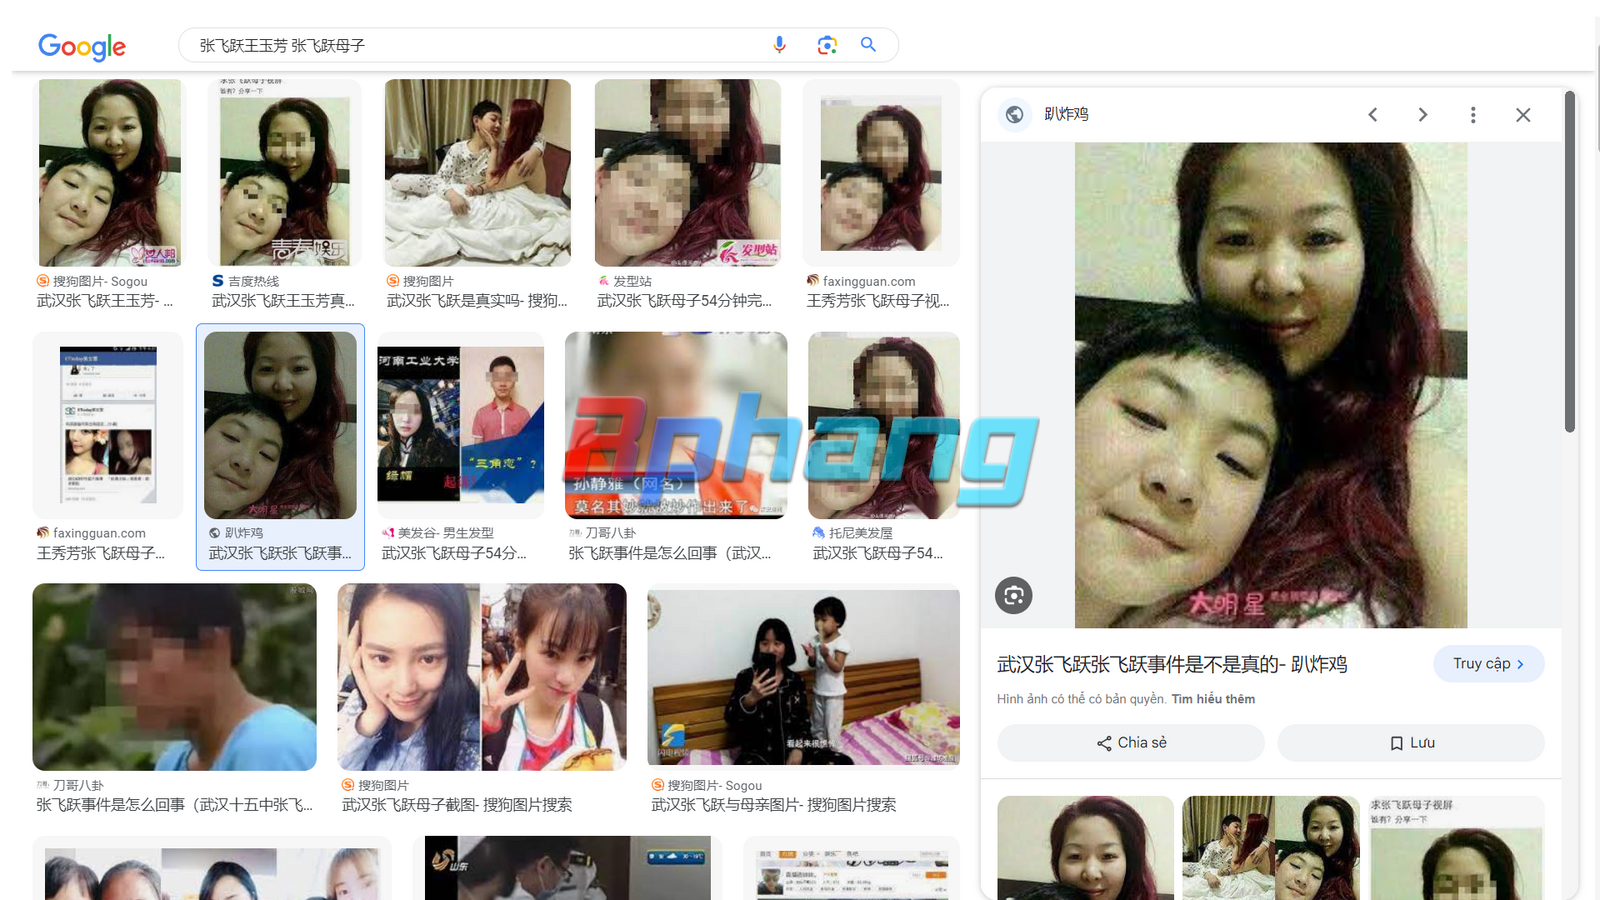Open the 河南工业大学 thumbnail
This screenshot has height=900, width=1600.
461,425
